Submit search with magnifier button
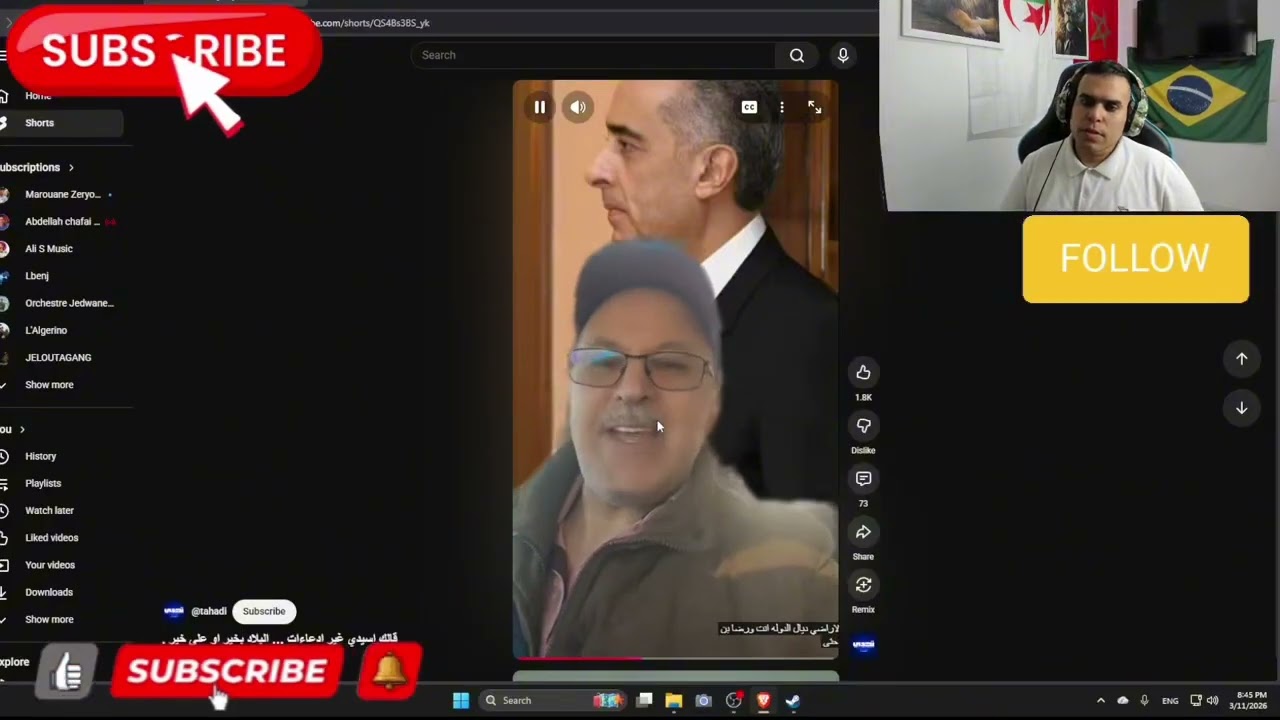Image resolution: width=1280 pixels, height=720 pixels. click(x=797, y=55)
